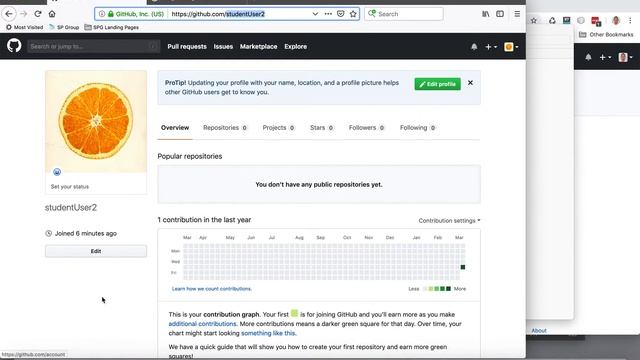Expand the Contribution settings dropdown
This screenshot has height=360, width=640.
pos(449,220)
